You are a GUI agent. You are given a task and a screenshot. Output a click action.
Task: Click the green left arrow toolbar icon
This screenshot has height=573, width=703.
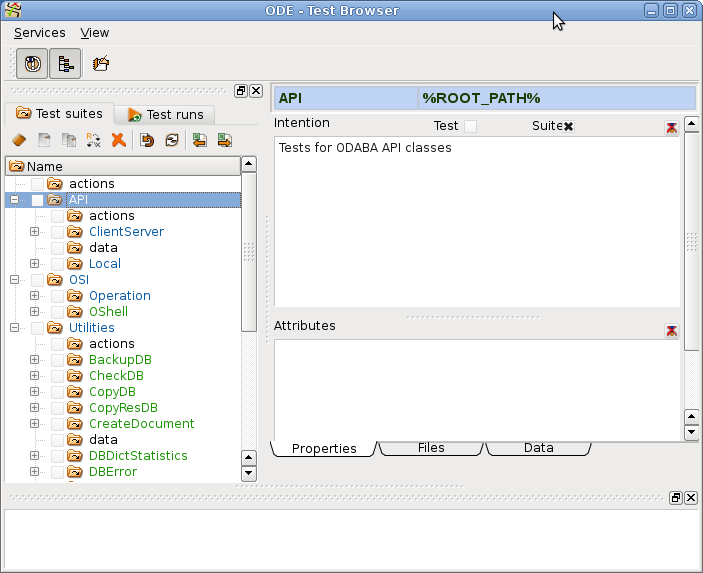point(200,141)
